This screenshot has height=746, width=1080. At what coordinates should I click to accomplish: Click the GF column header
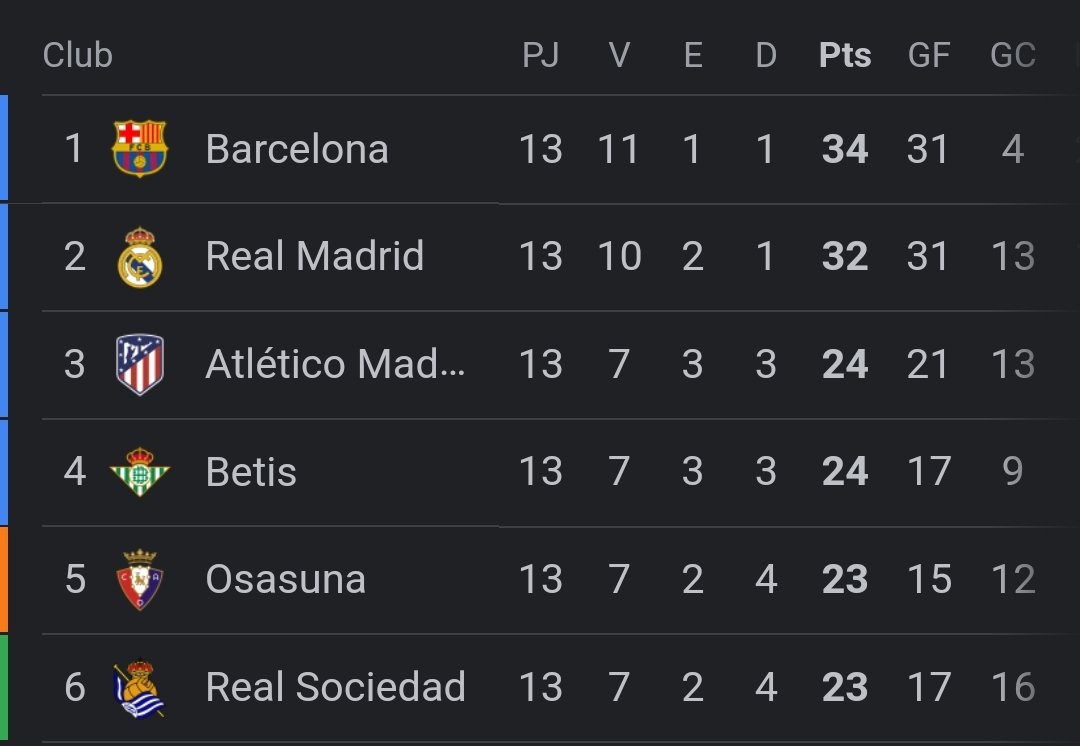pos(928,55)
